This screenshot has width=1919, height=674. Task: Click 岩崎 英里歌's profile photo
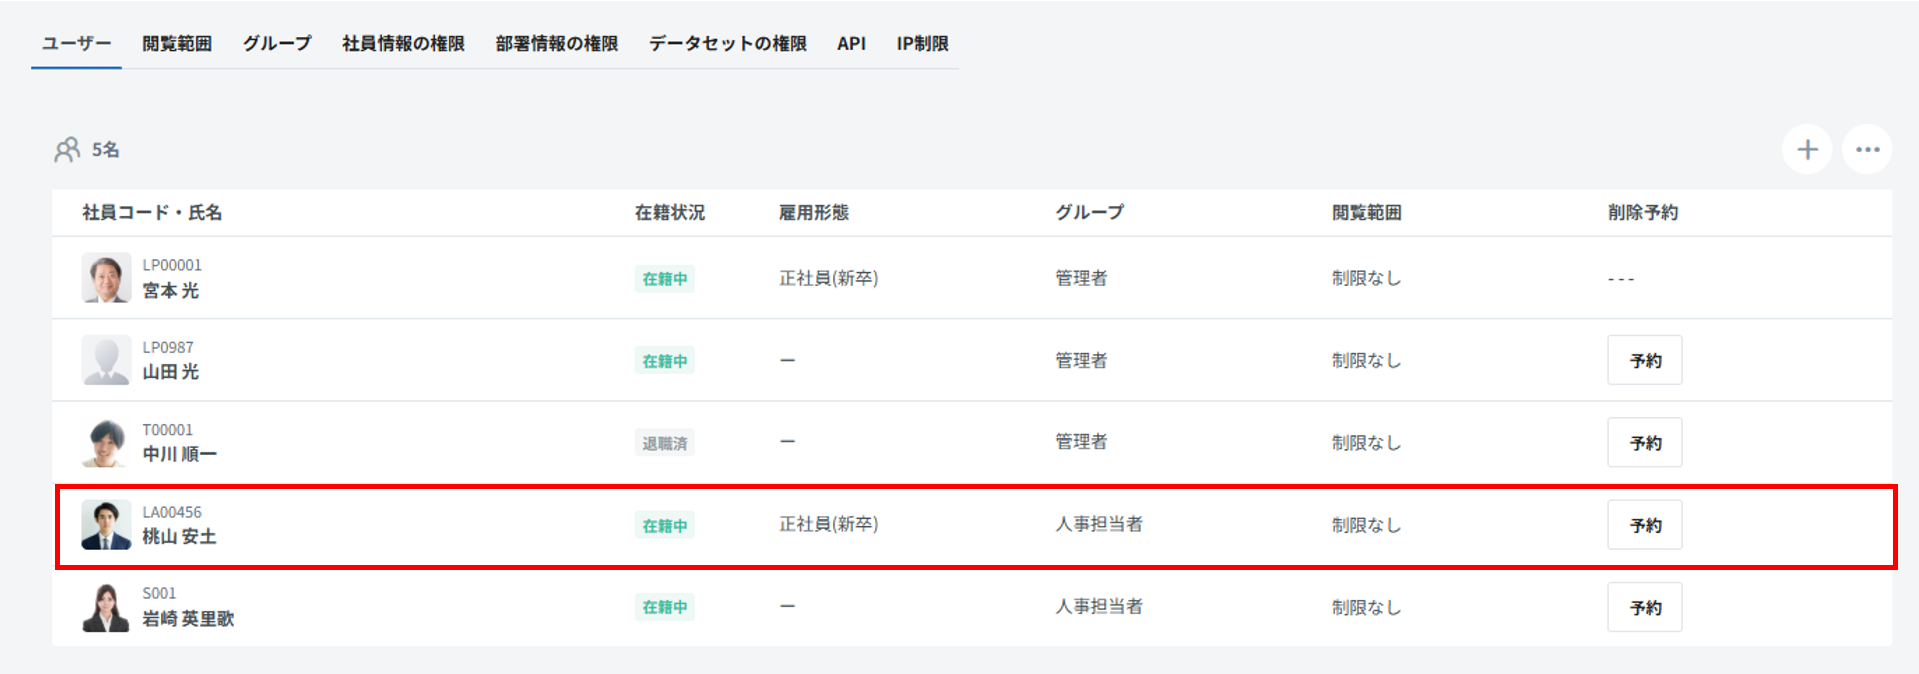tap(106, 607)
